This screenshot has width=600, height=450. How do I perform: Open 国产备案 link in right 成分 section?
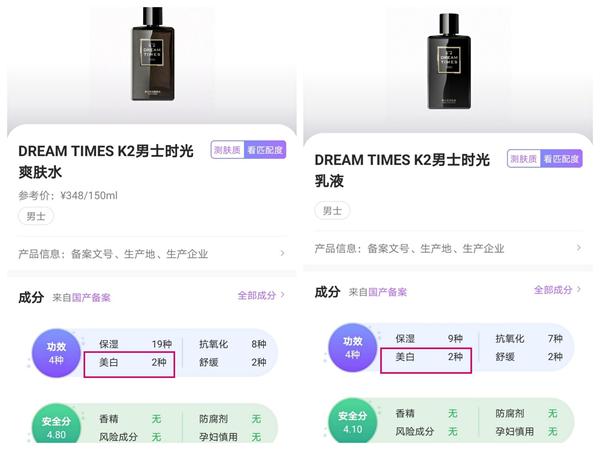pos(387,292)
